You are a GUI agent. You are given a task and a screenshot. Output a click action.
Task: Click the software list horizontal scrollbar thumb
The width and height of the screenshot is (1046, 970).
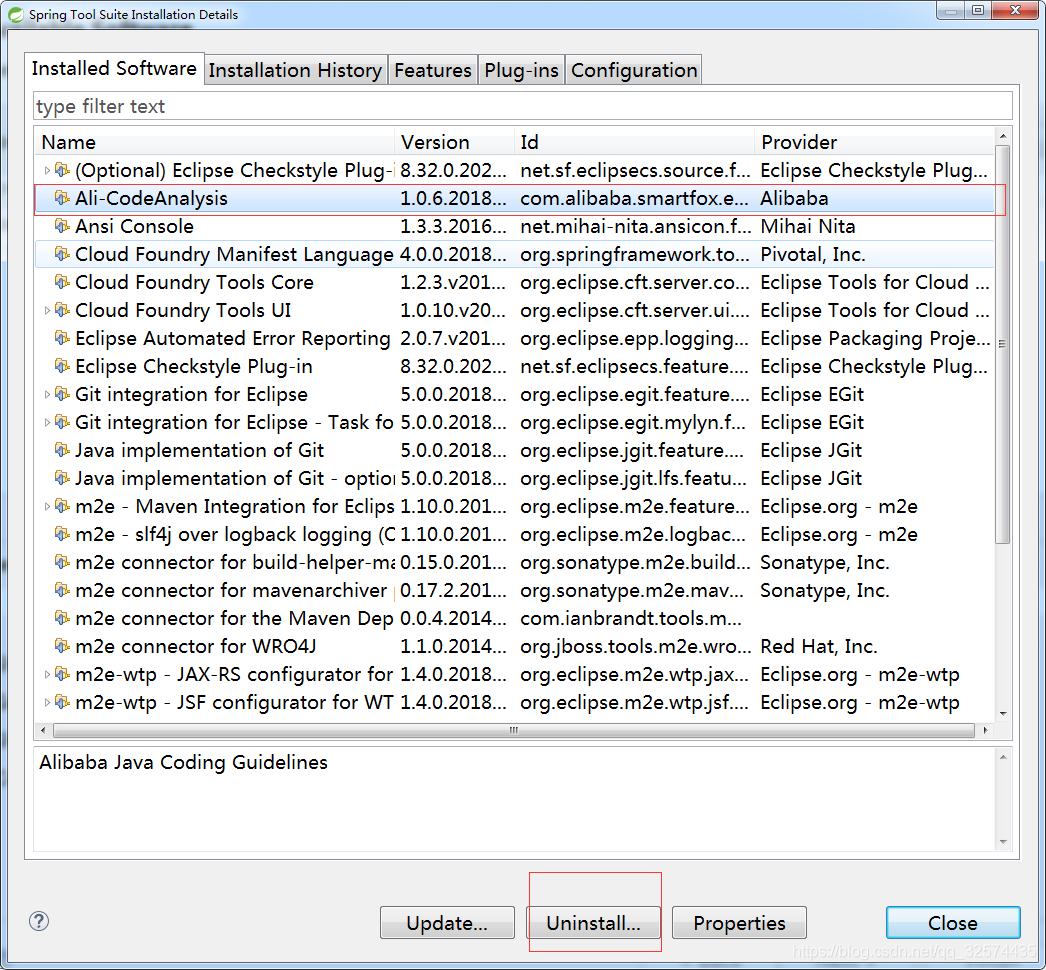(514, 731)
